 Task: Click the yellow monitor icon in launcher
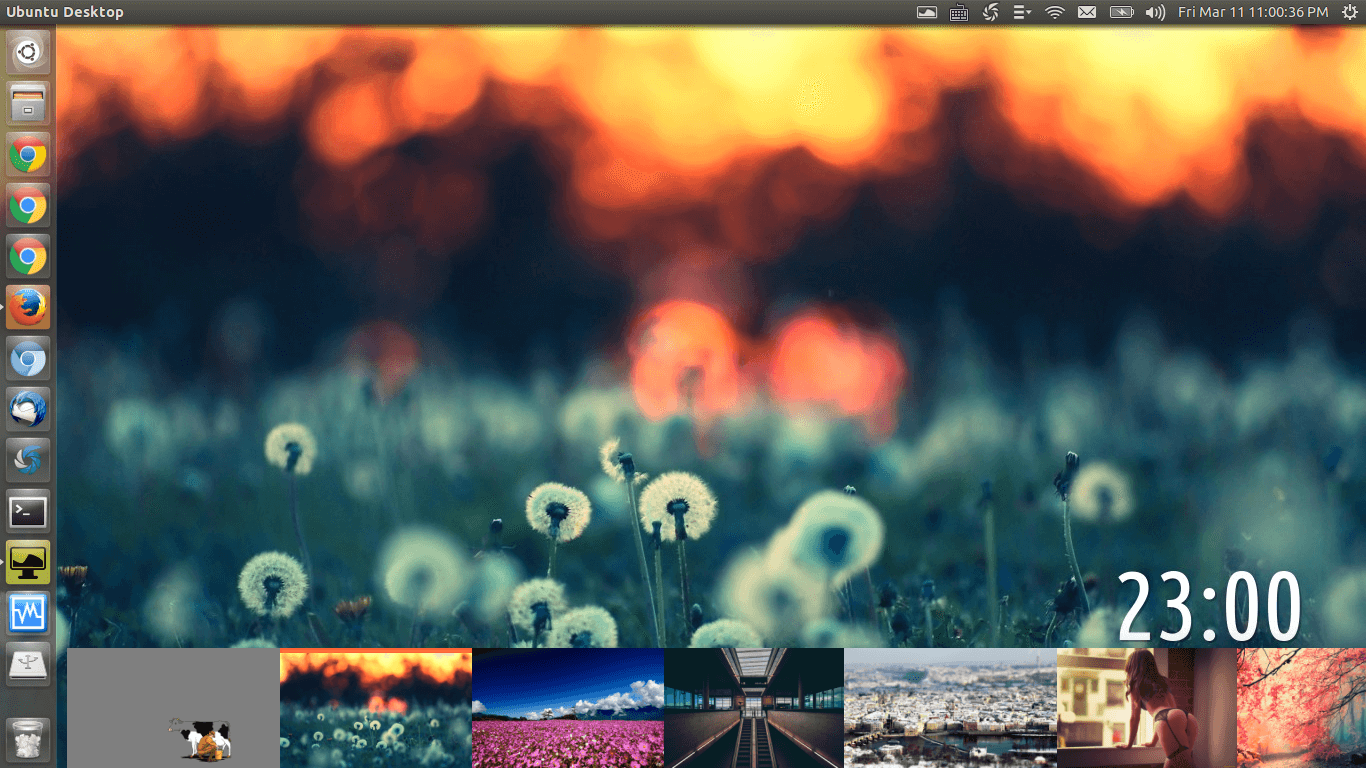(28, 562)
